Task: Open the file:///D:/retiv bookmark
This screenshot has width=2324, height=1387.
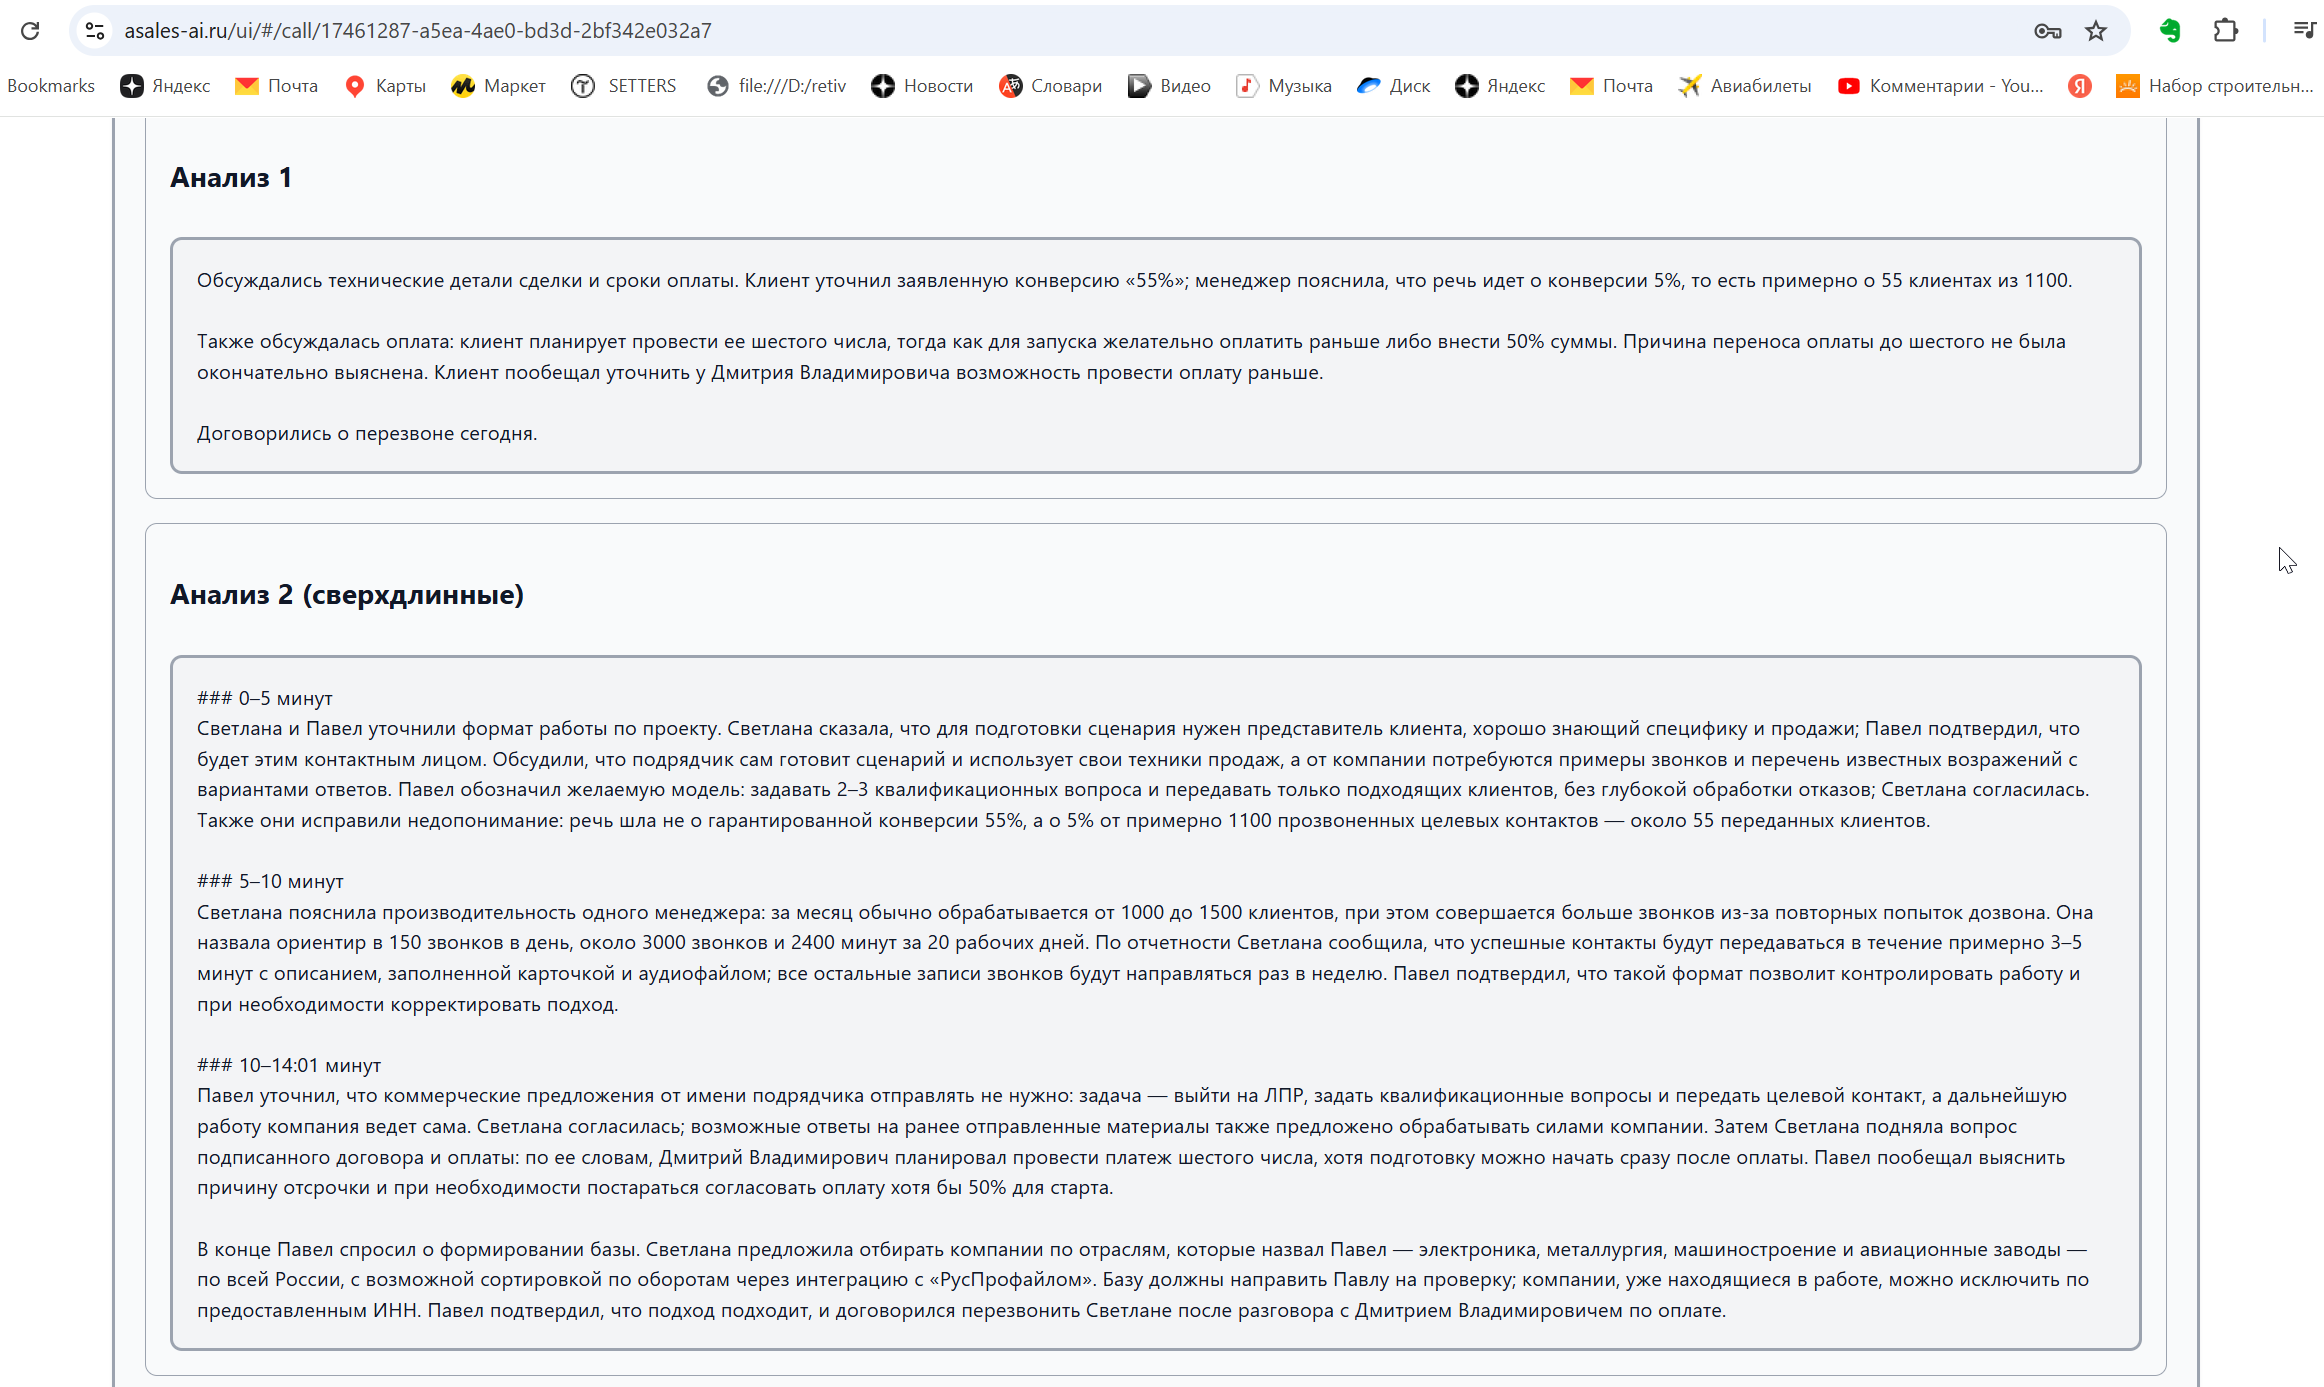Action: pyautogui.click(x=776, y=86)
